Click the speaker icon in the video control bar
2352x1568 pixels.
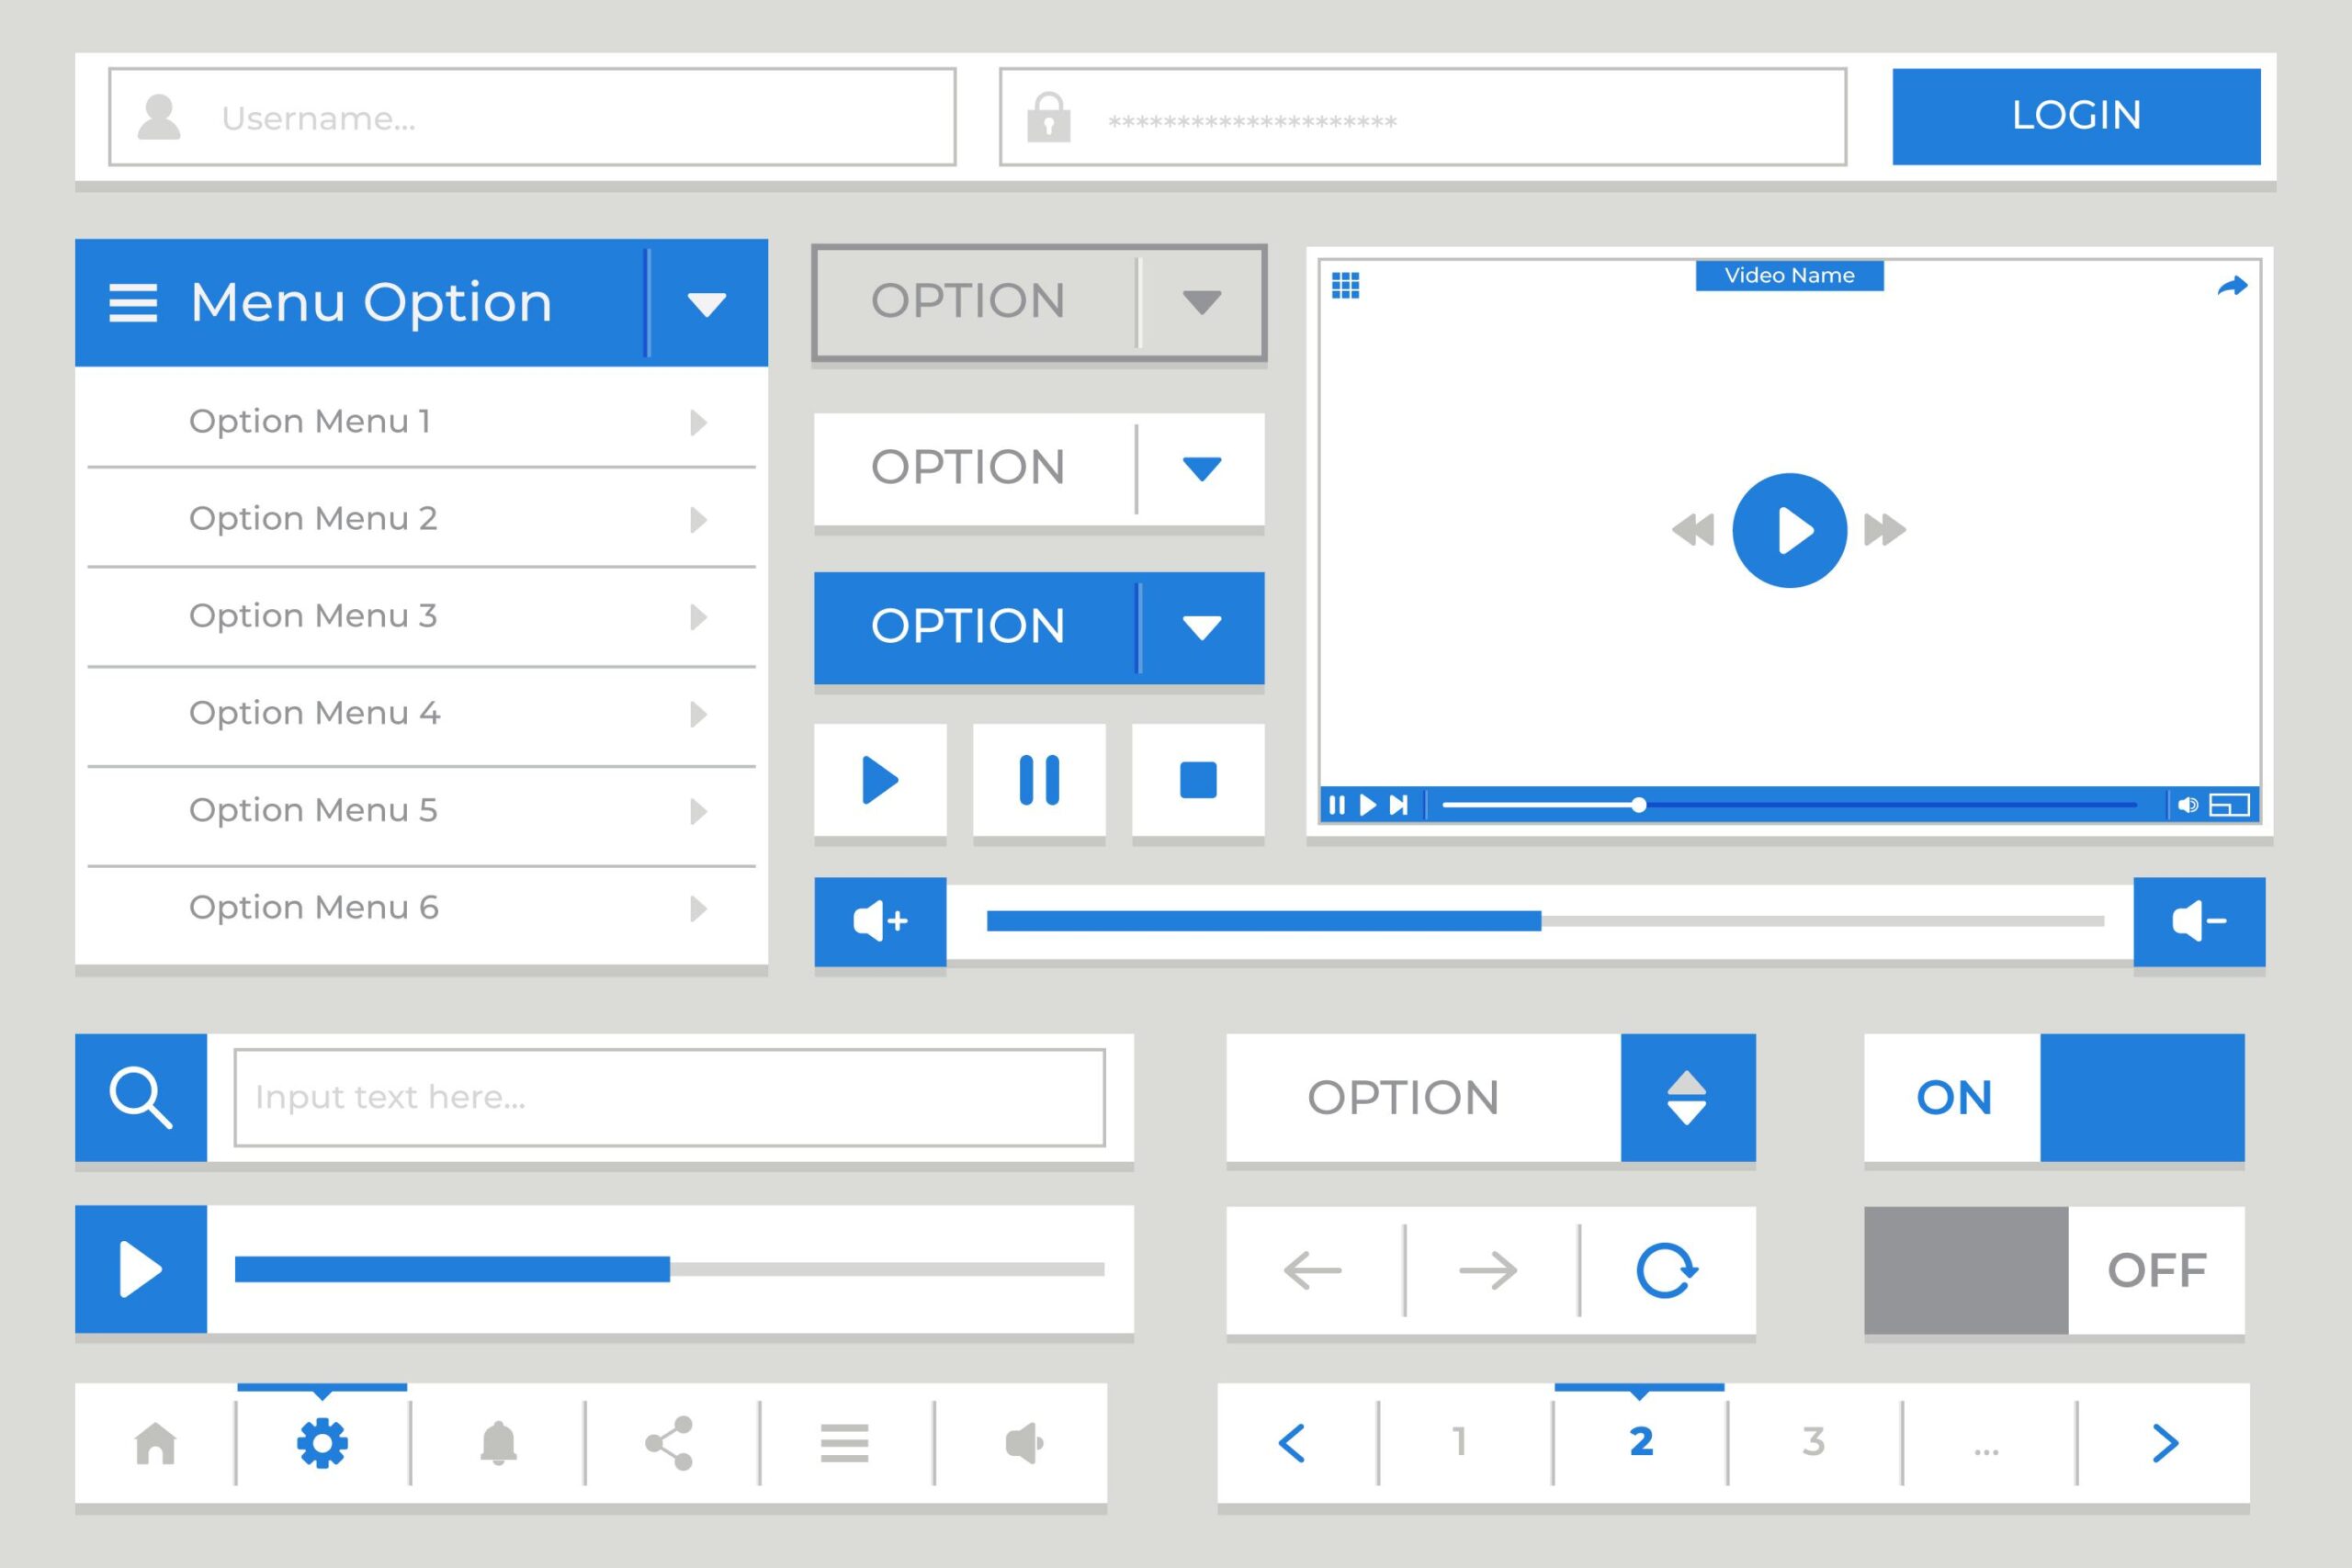[2188, 805]
